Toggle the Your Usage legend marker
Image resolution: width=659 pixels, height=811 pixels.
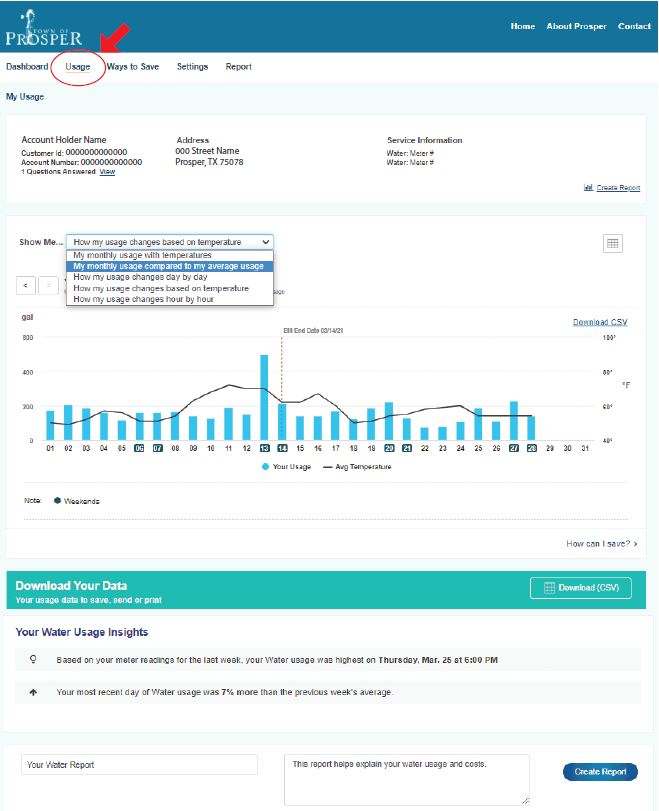pos(265,466)
